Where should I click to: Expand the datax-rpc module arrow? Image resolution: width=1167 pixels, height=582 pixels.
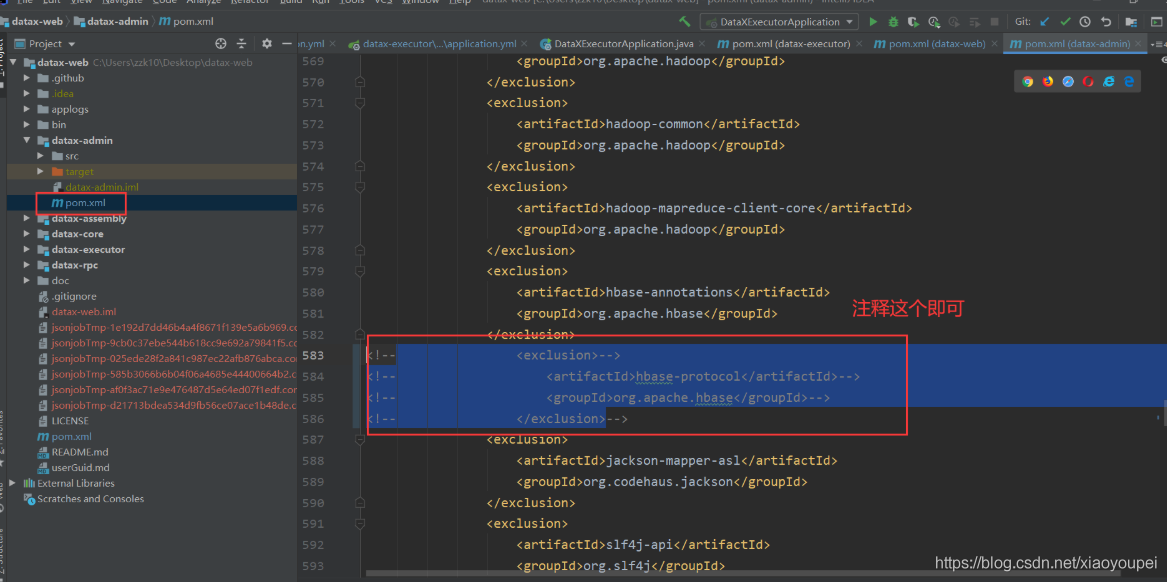pyautogui.click(x=28, y=266)
